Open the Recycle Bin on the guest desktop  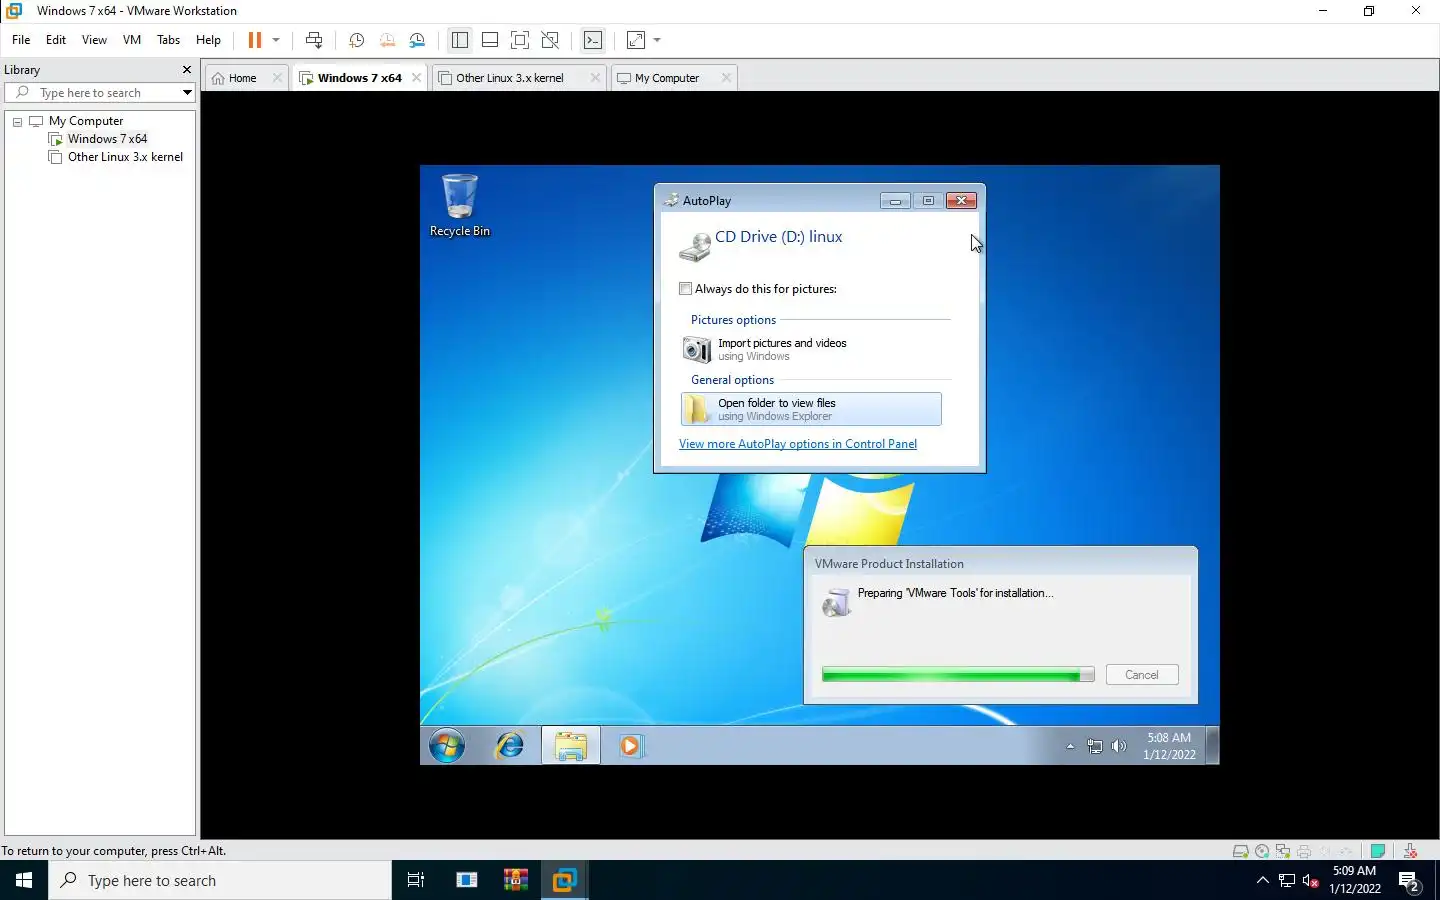[x=460, y=205]
